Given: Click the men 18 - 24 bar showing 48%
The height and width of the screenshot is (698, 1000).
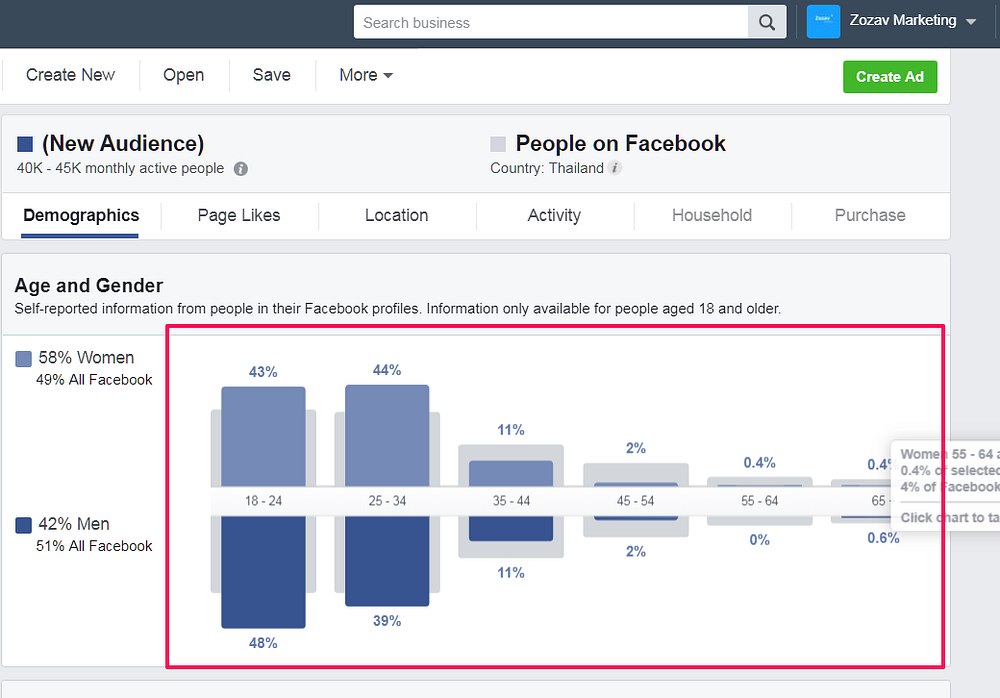Looking at the screenshot, I should [263, 572].
